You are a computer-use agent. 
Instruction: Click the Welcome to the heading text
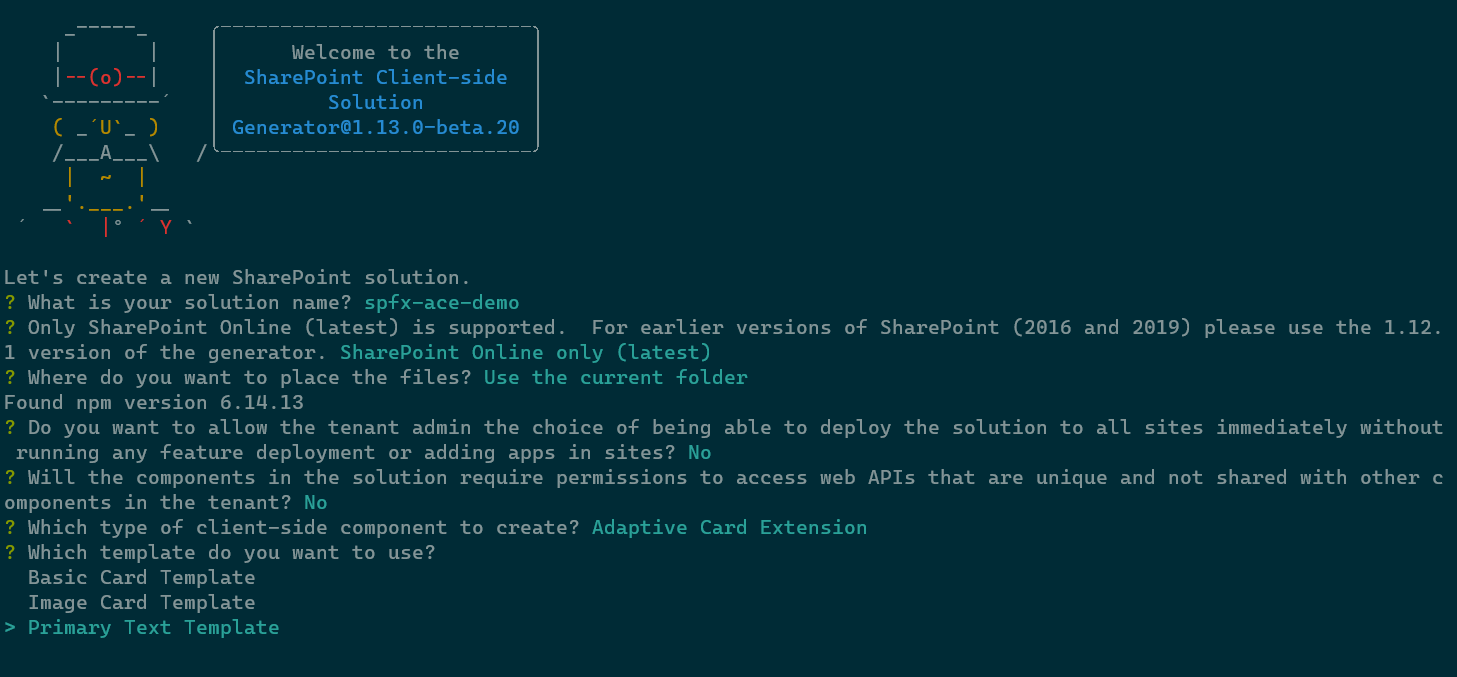pyautogui.click(x=375, y=53)
